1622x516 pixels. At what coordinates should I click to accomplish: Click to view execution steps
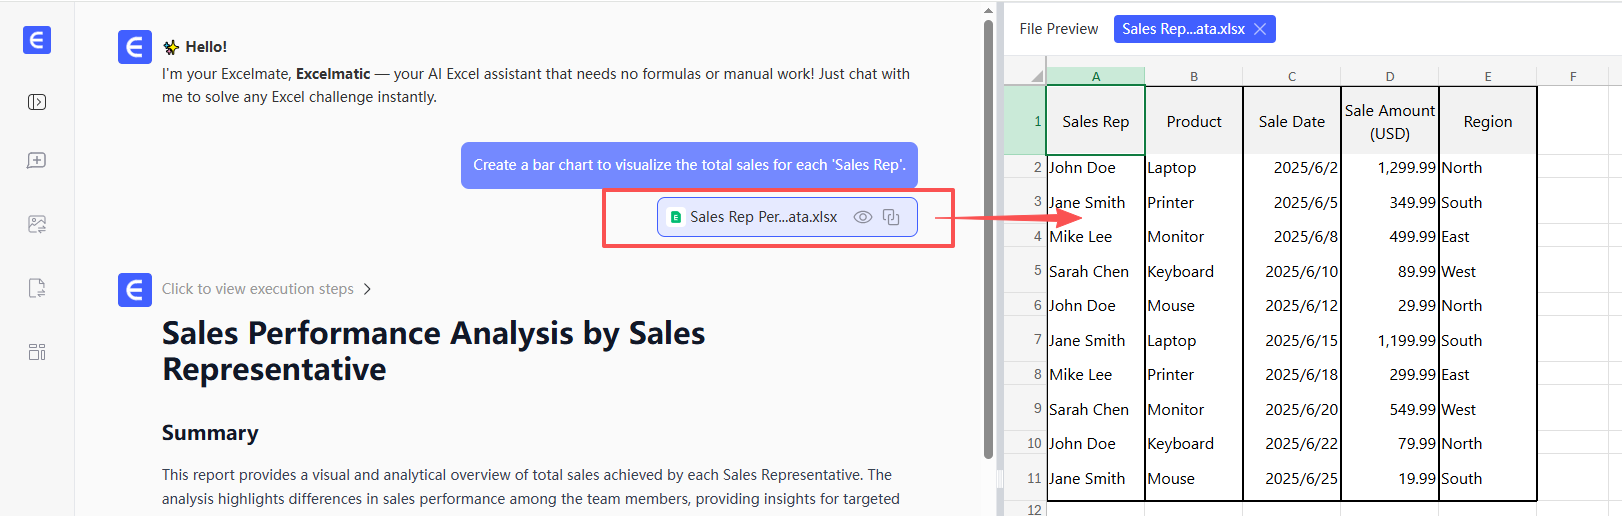pos(258,289)
